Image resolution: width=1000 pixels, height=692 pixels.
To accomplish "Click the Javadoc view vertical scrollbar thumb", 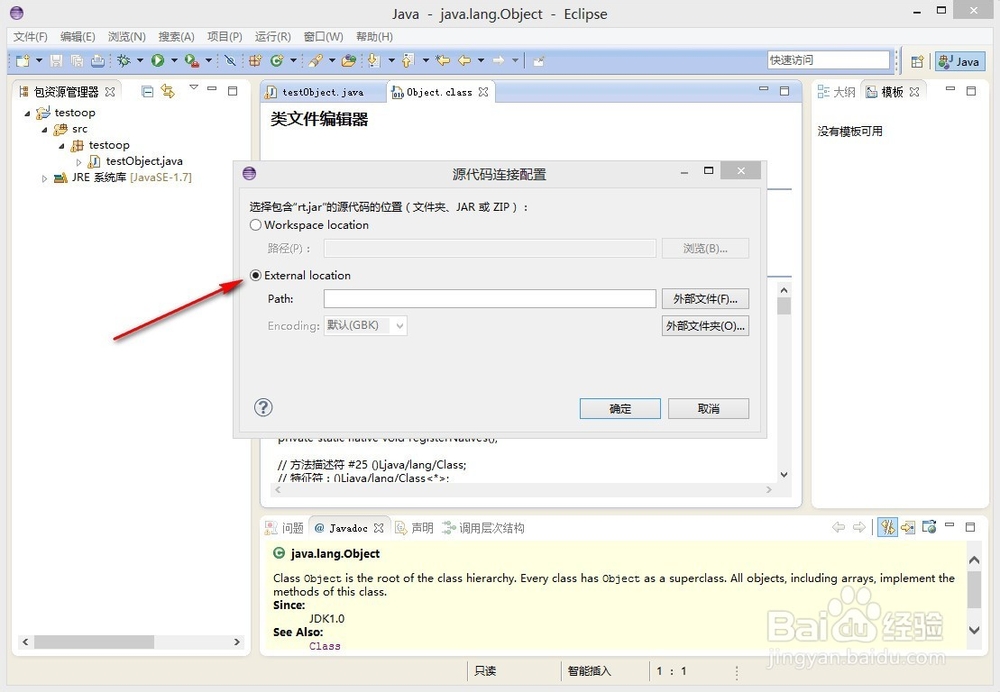I will [x=974, y=589].
